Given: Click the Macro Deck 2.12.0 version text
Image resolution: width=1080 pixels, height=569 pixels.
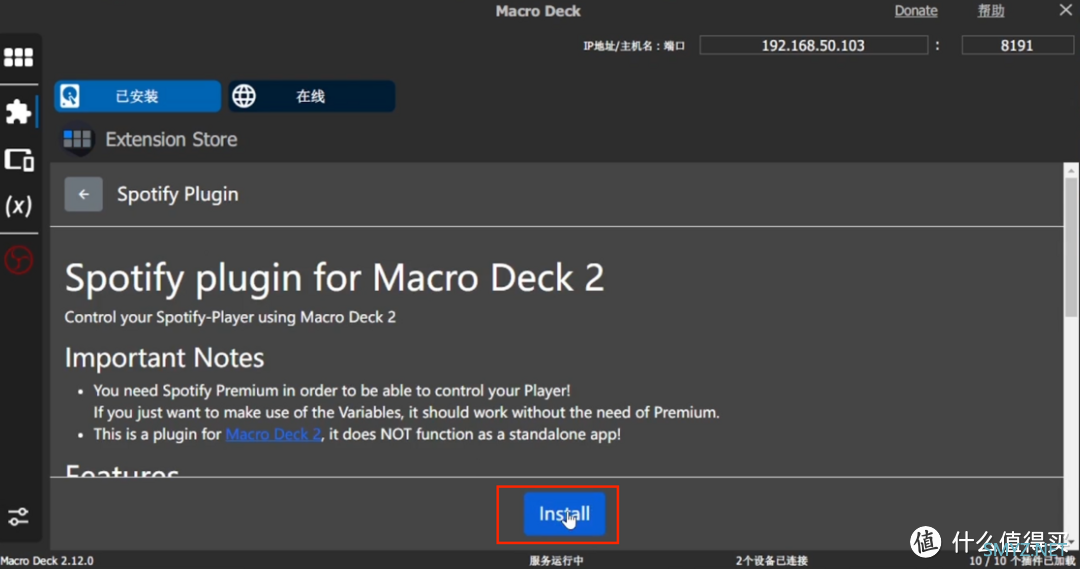Looking at the screenshot, I should pyautogui.click(x=47, y=561).
